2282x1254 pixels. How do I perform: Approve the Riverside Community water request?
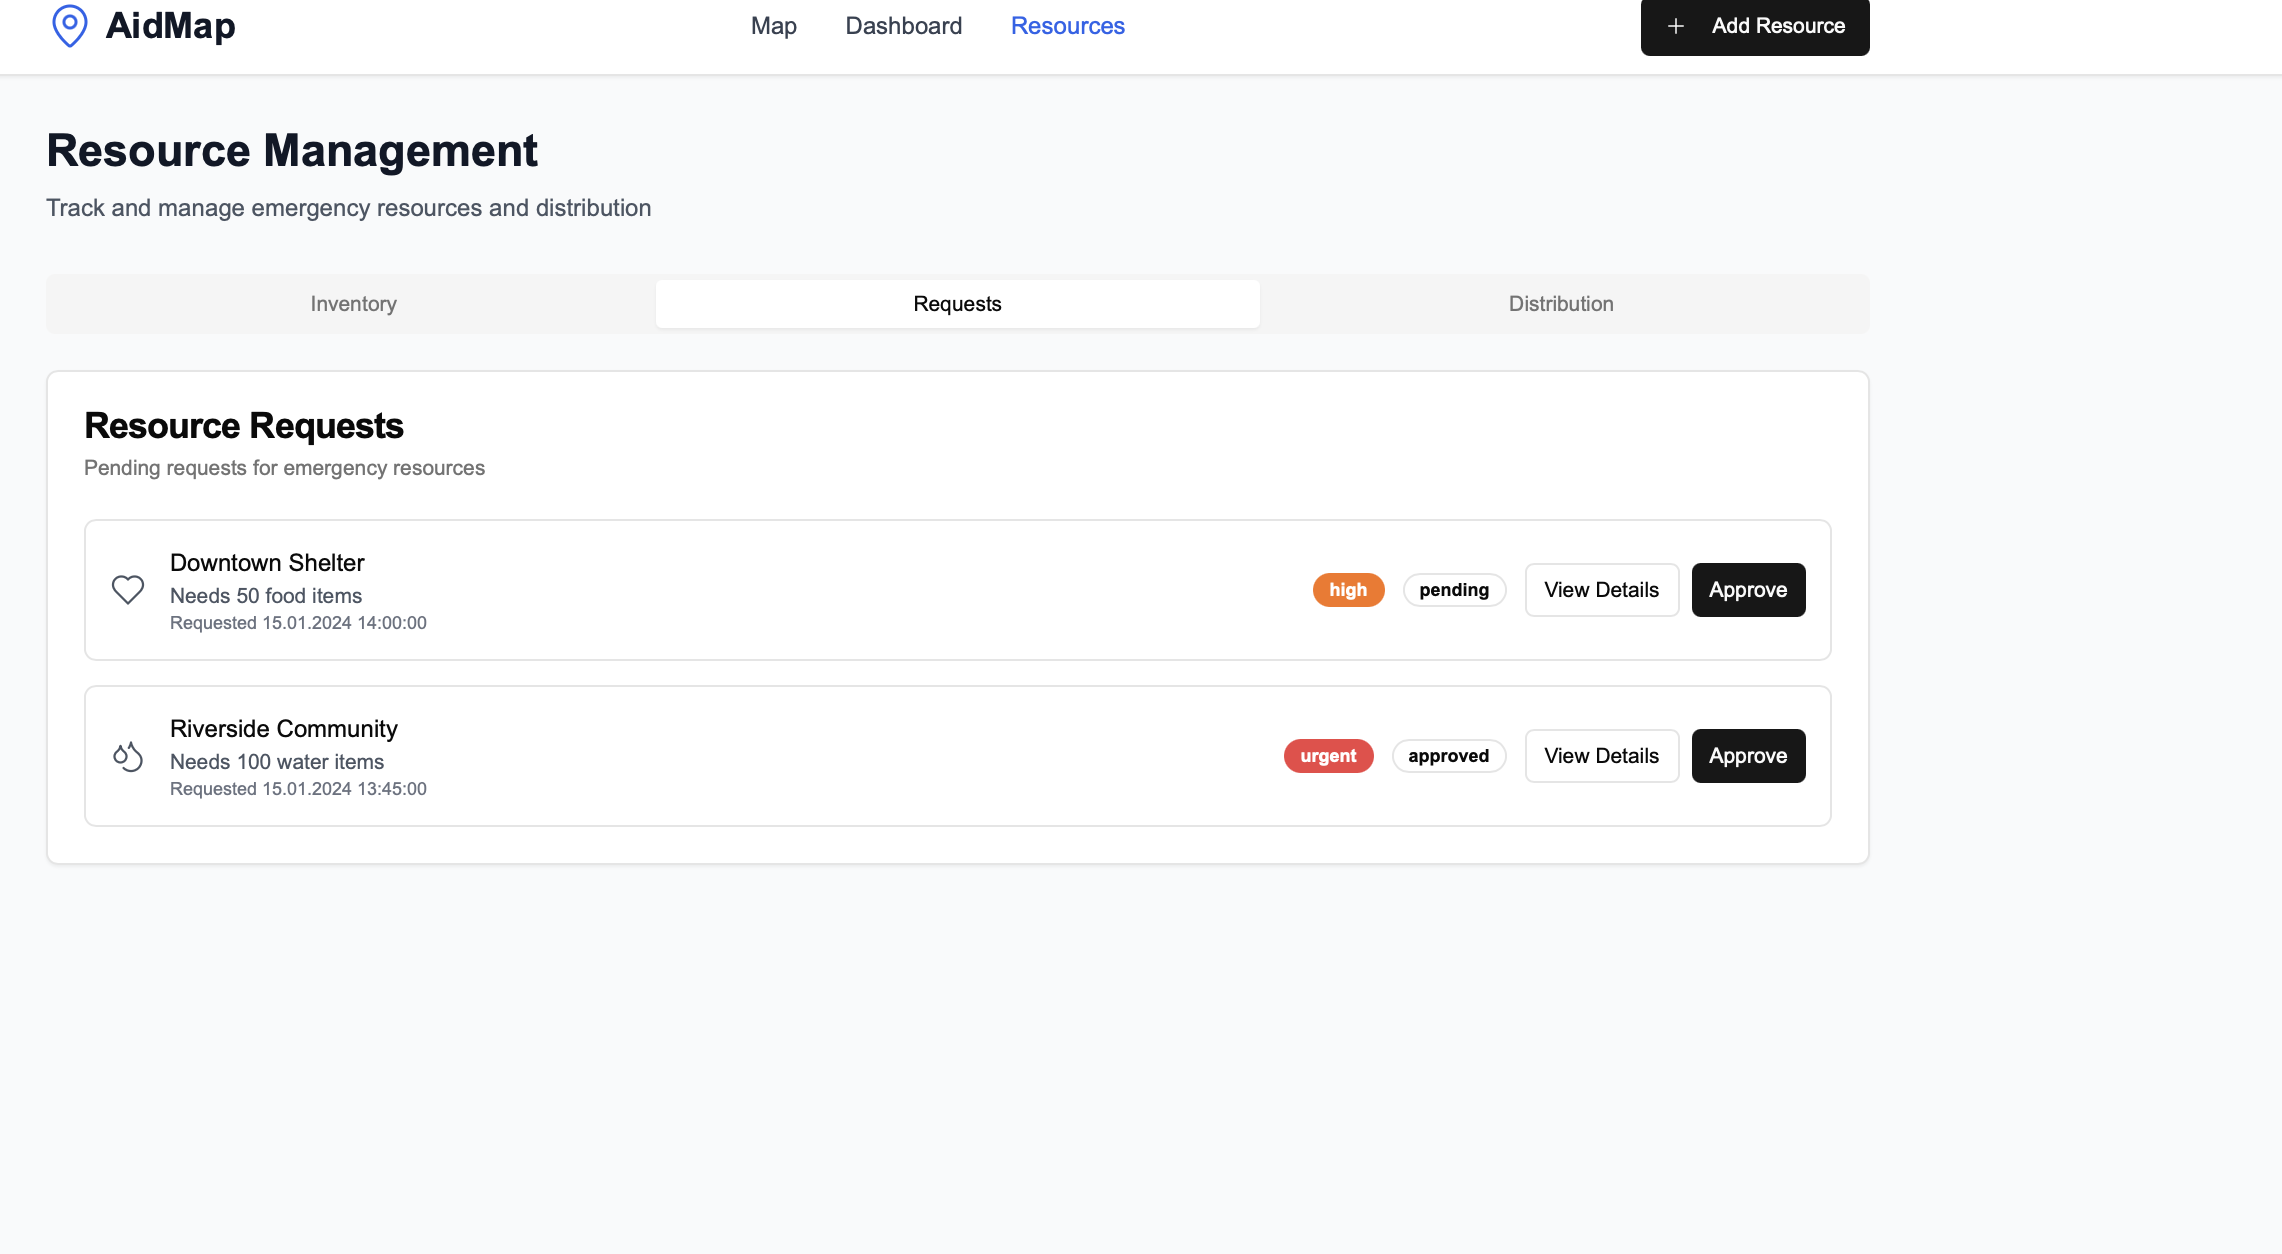pos(1747,756)
